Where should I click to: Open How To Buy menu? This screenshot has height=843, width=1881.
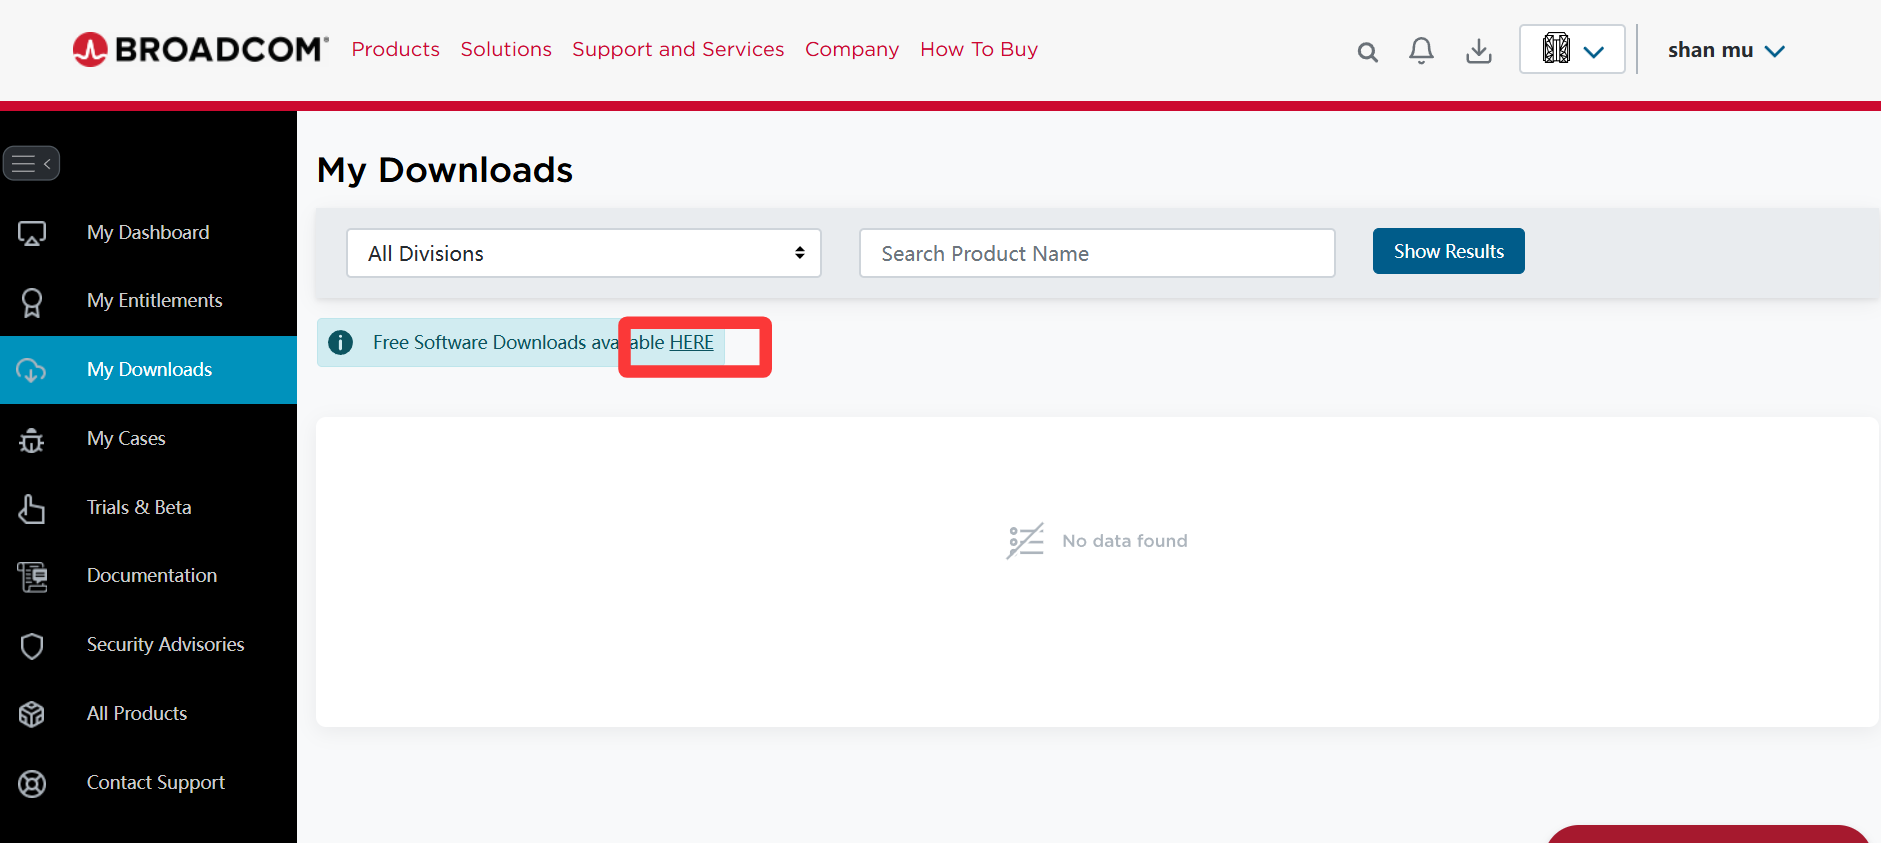tap(979, 50)
